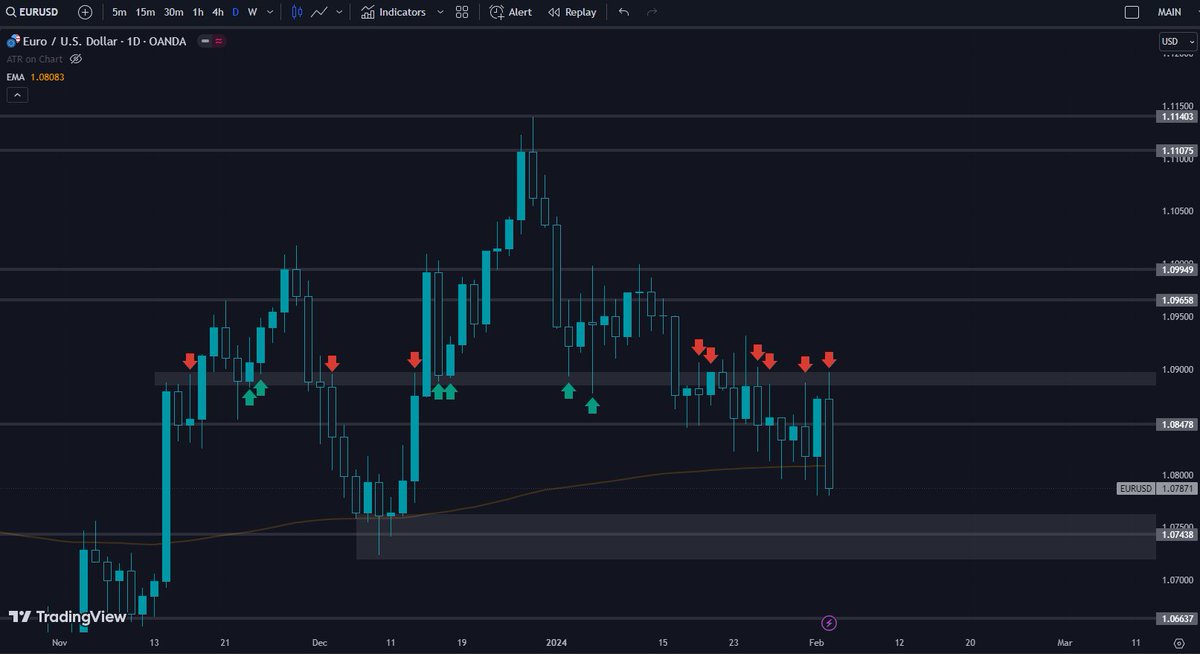Click the 1.07000 price scale value
This screenshot has width=1200, height=654.
[1177, 580]
